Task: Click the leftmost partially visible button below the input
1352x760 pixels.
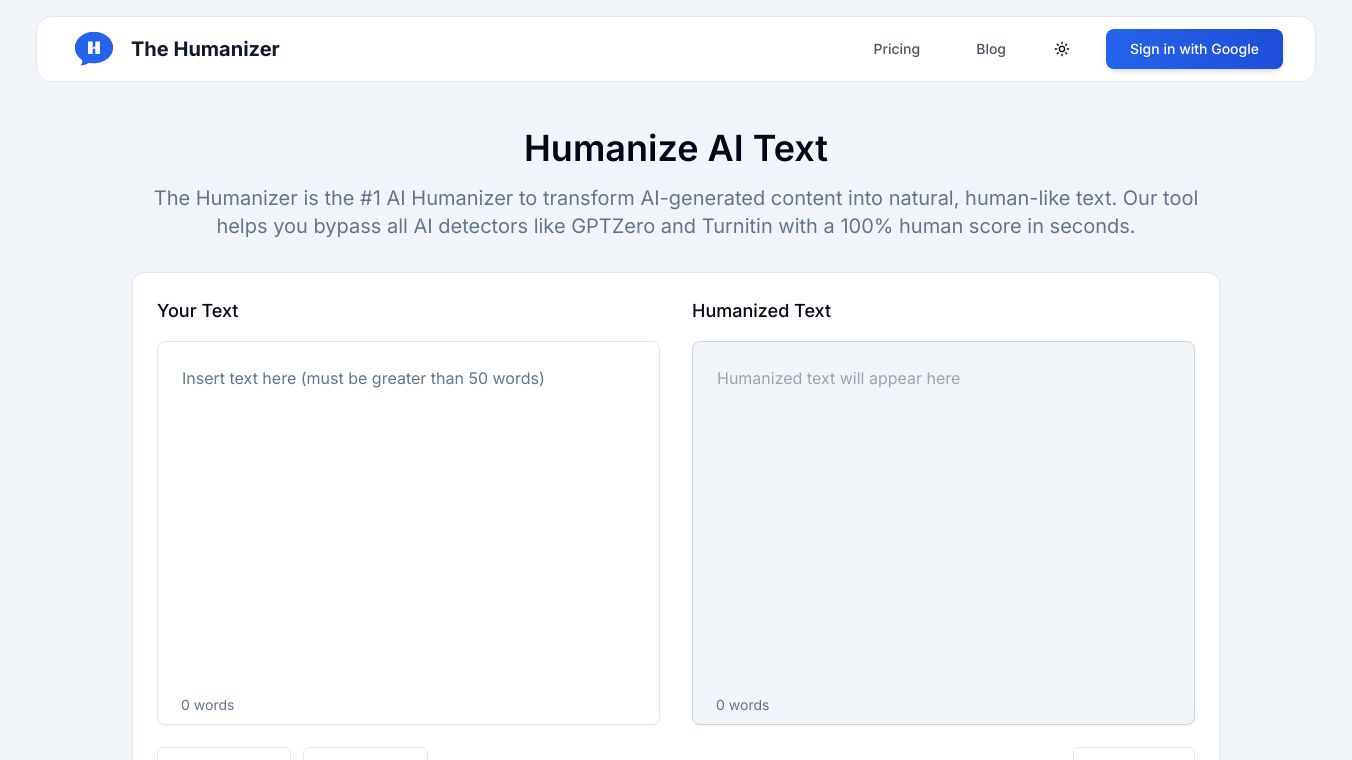Action: (x=224, y=754)
